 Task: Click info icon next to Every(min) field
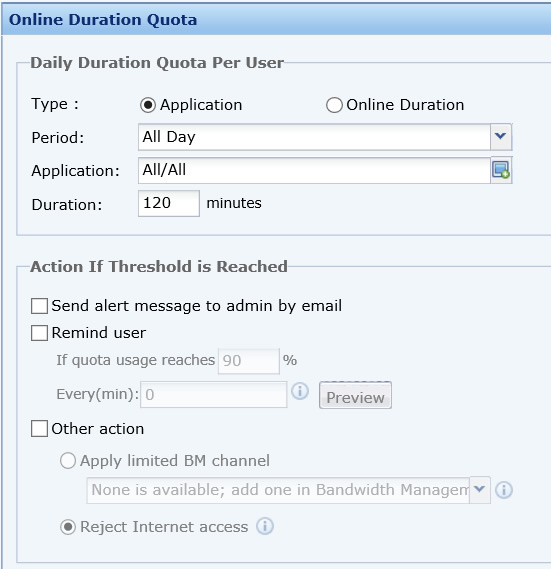point(300,392)
